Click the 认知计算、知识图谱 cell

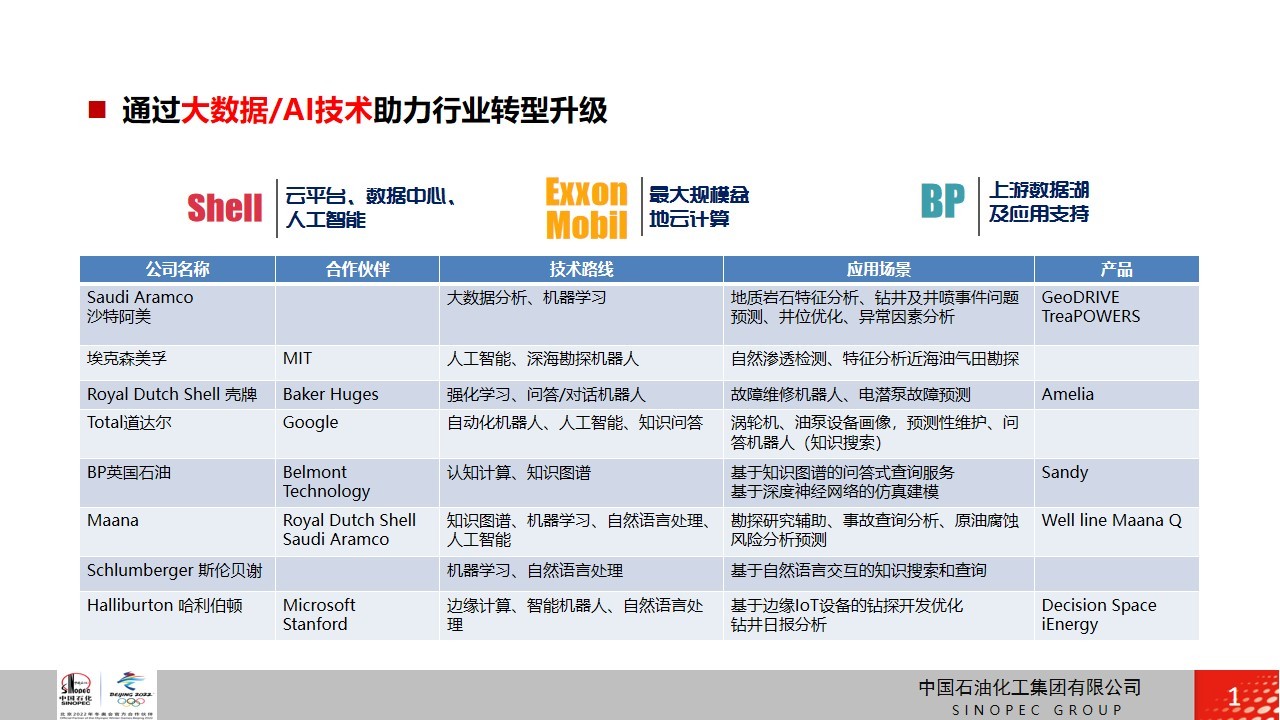(581, 483)
